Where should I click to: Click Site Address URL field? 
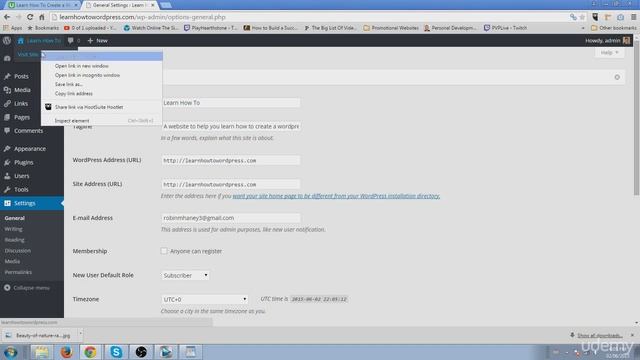[x=231, y=184]
